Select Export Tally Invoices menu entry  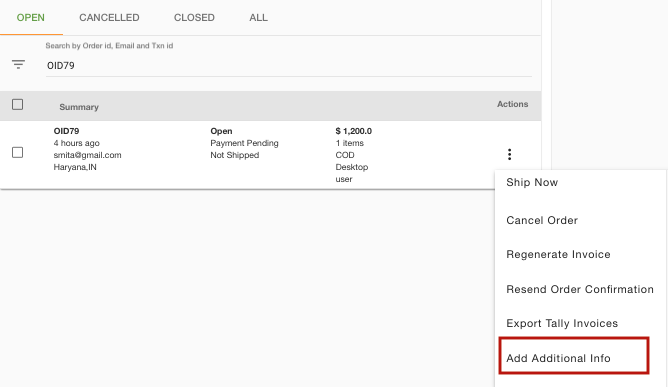click(562, 323)
